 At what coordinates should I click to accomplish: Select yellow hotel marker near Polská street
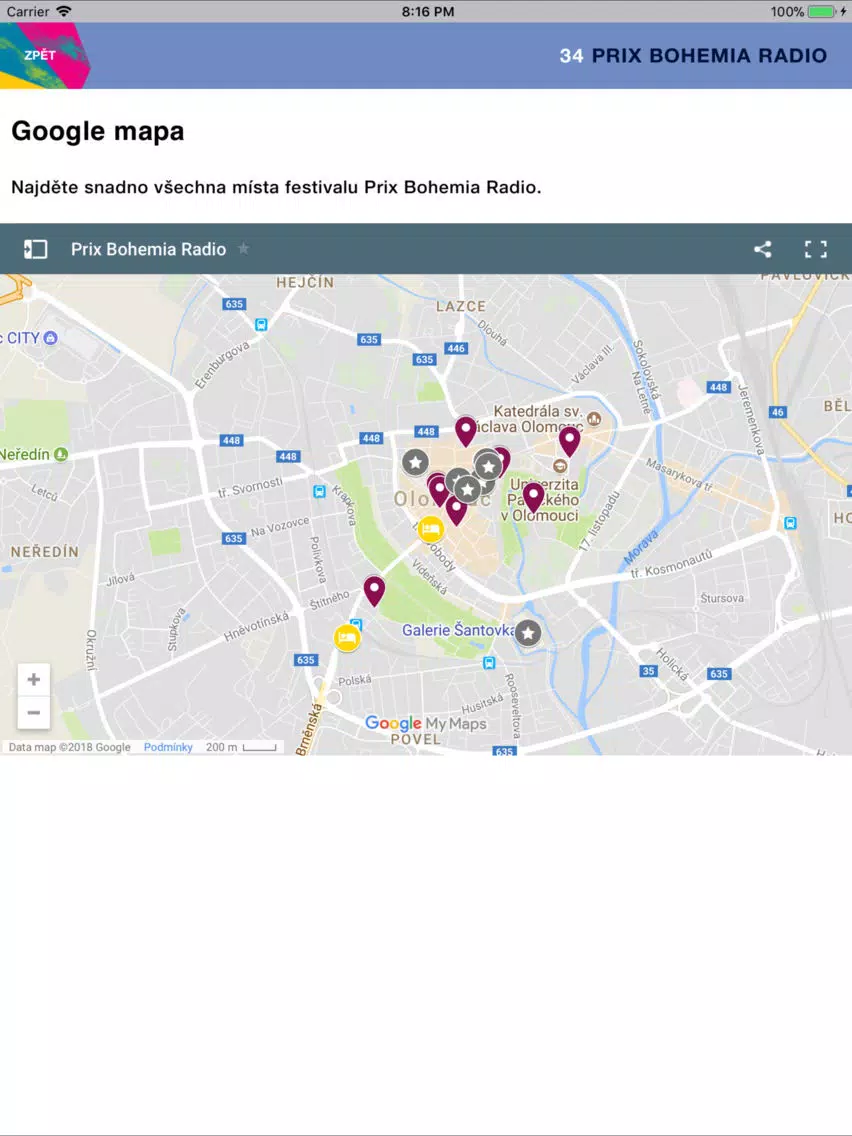click(x=347, y=638)
